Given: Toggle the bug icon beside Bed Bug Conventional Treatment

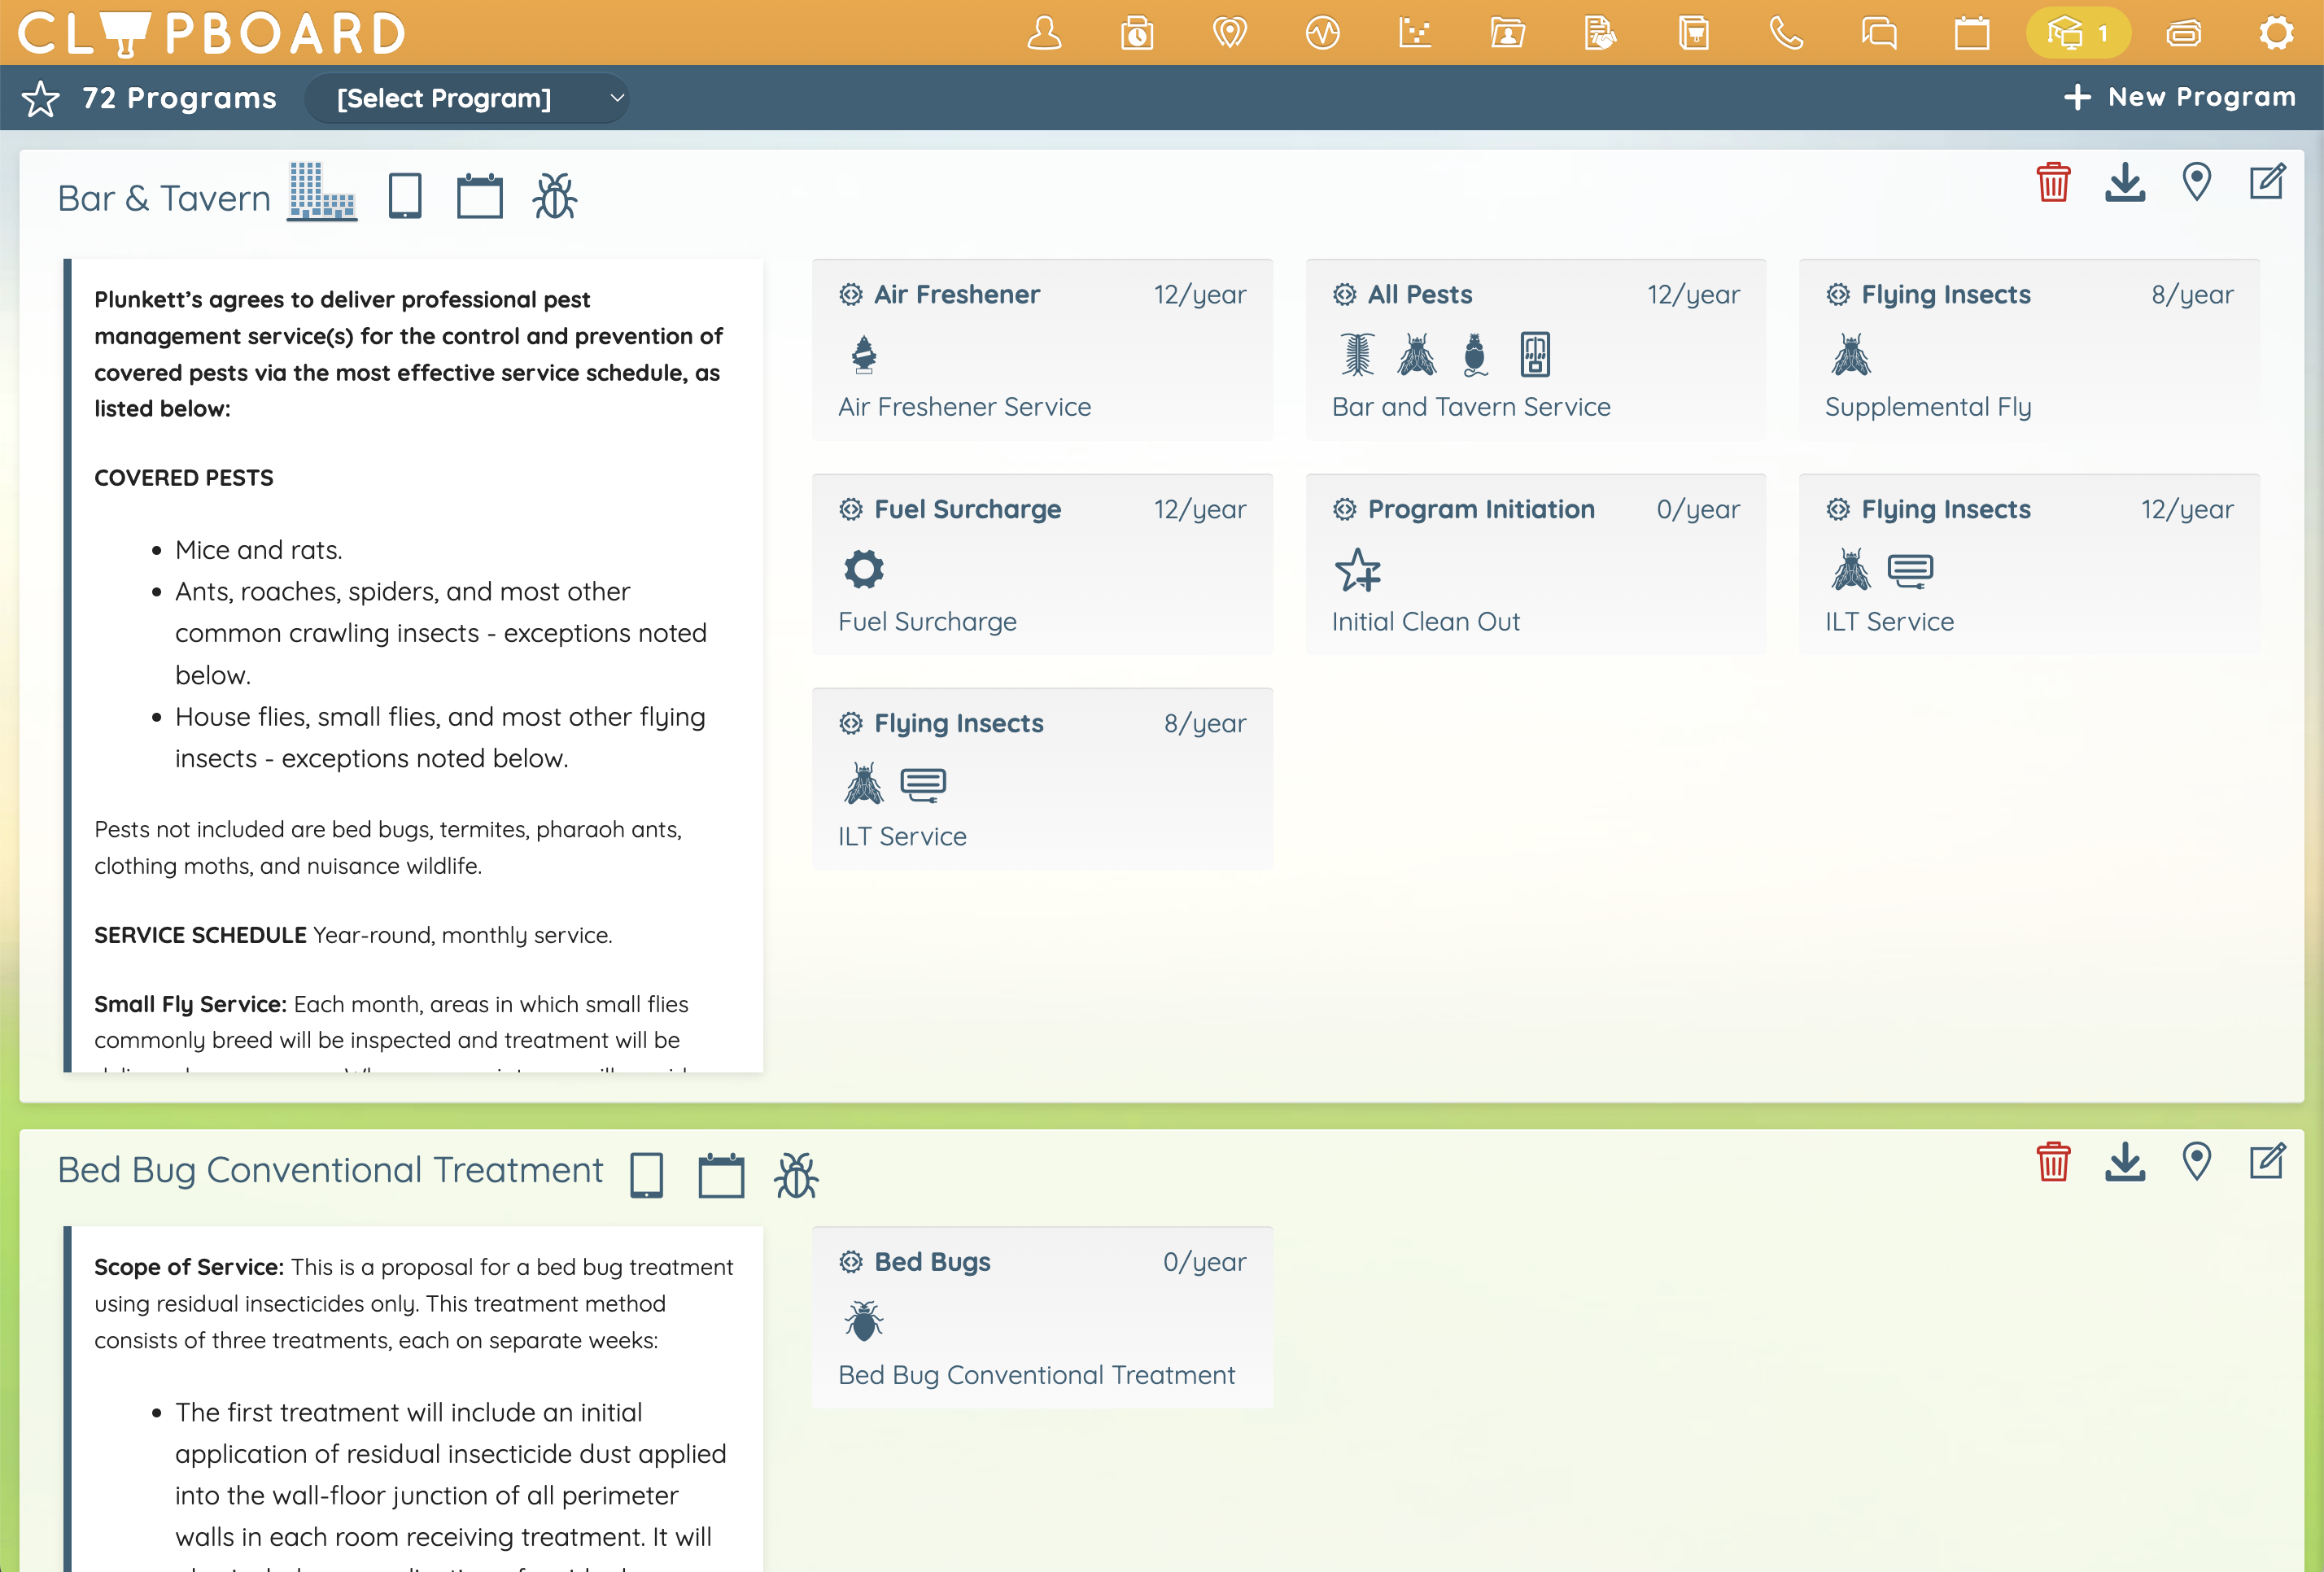Looking at the screenshot, I should pos(796,1175).
